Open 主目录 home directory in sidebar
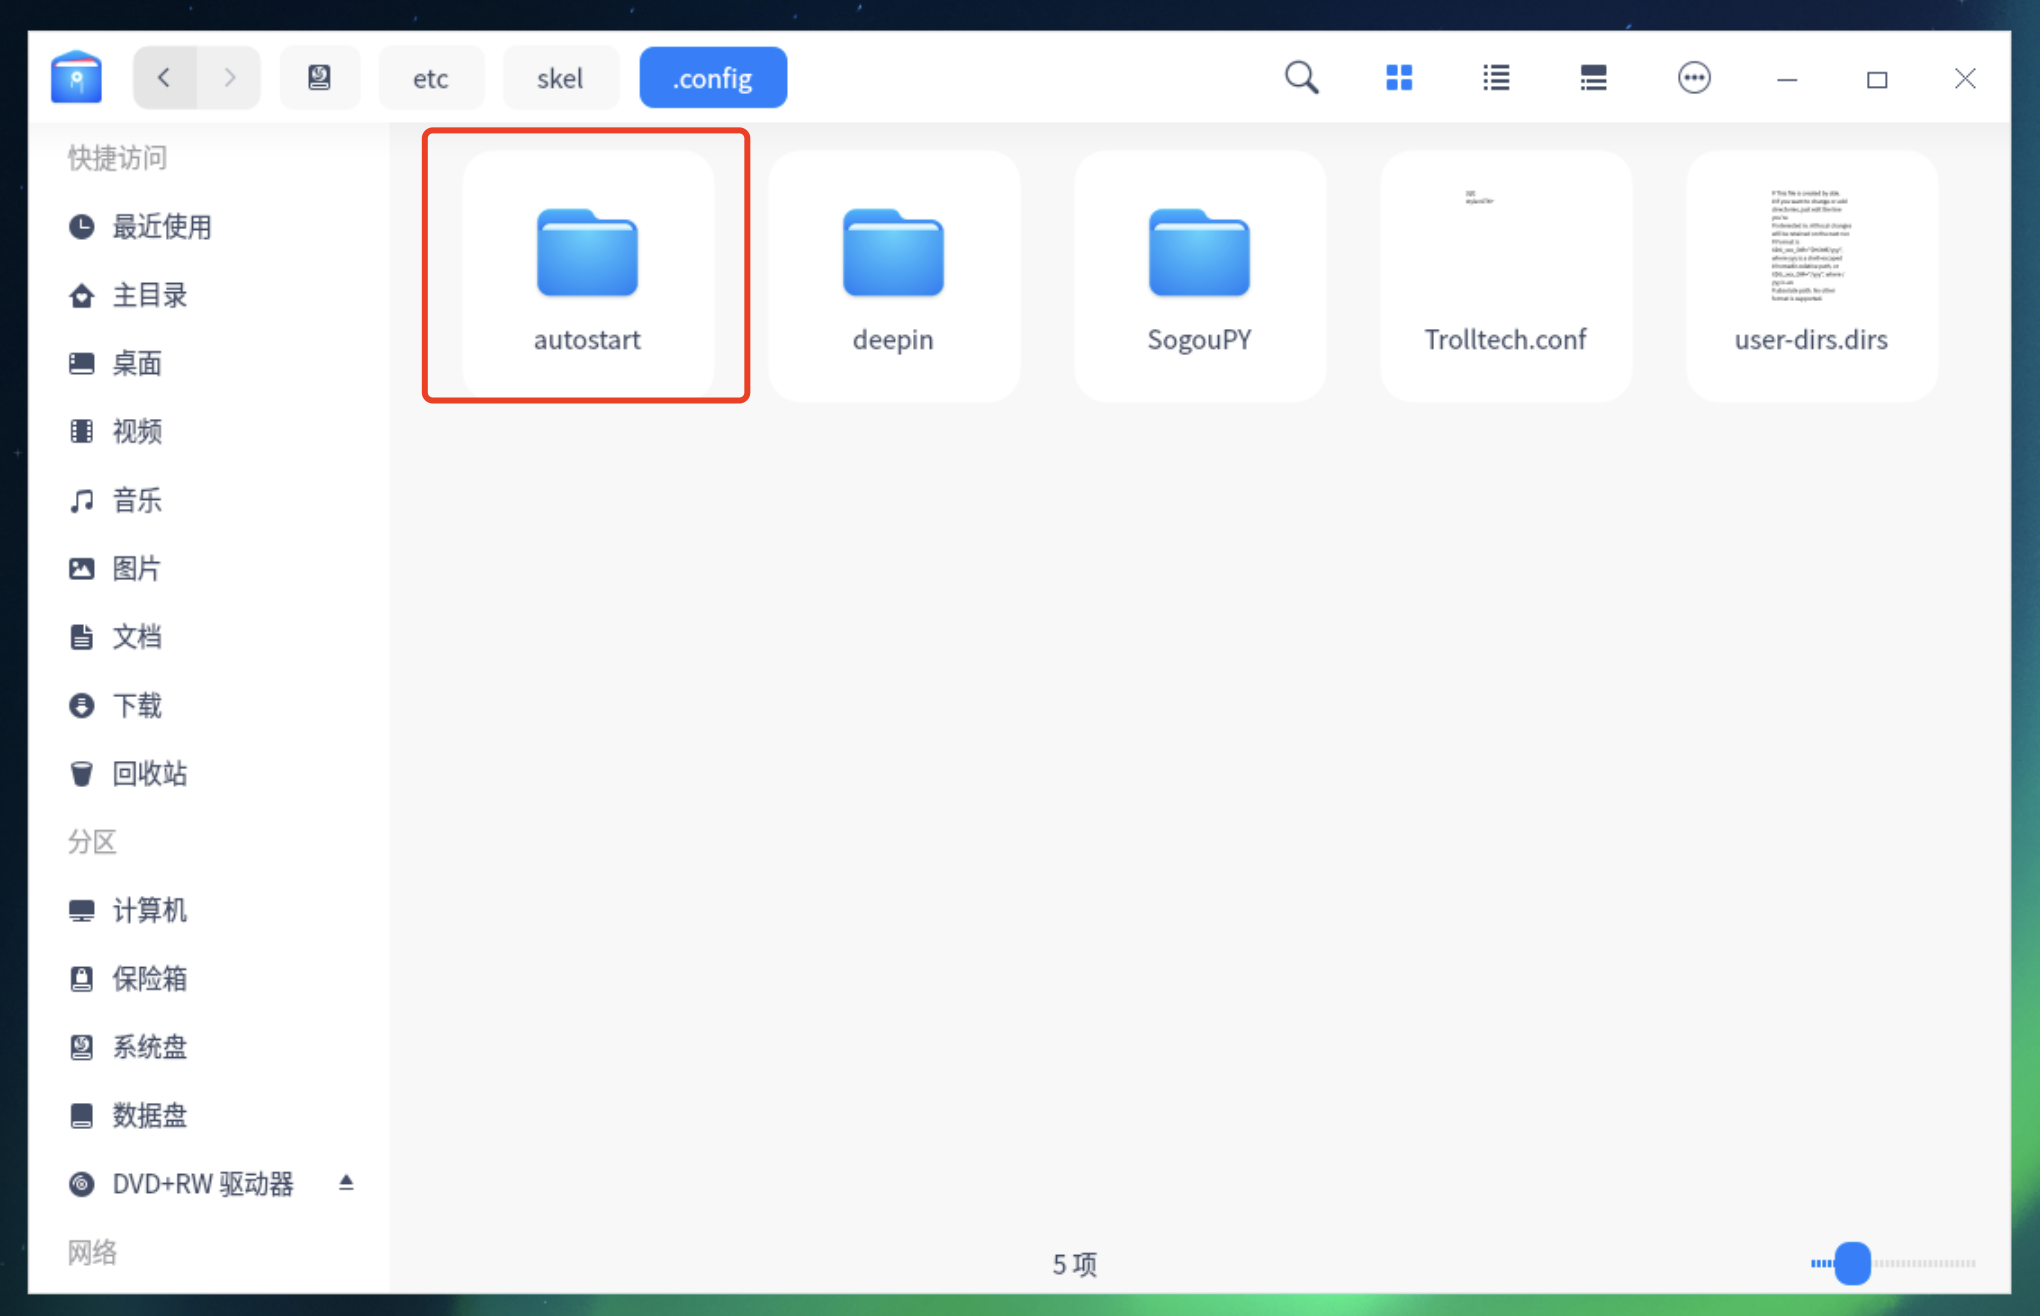Image resolution: width=2040 pixels, height=1316 pixels. [x=210, y=295]
